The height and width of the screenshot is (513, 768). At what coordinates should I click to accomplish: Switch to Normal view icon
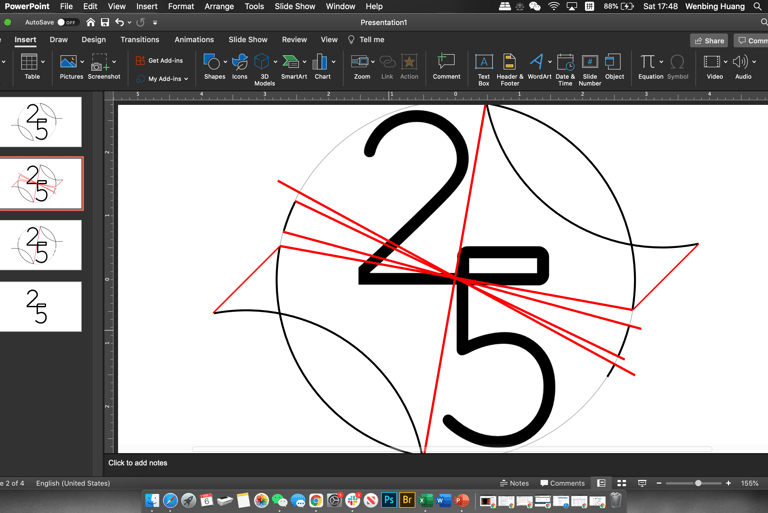601,483
